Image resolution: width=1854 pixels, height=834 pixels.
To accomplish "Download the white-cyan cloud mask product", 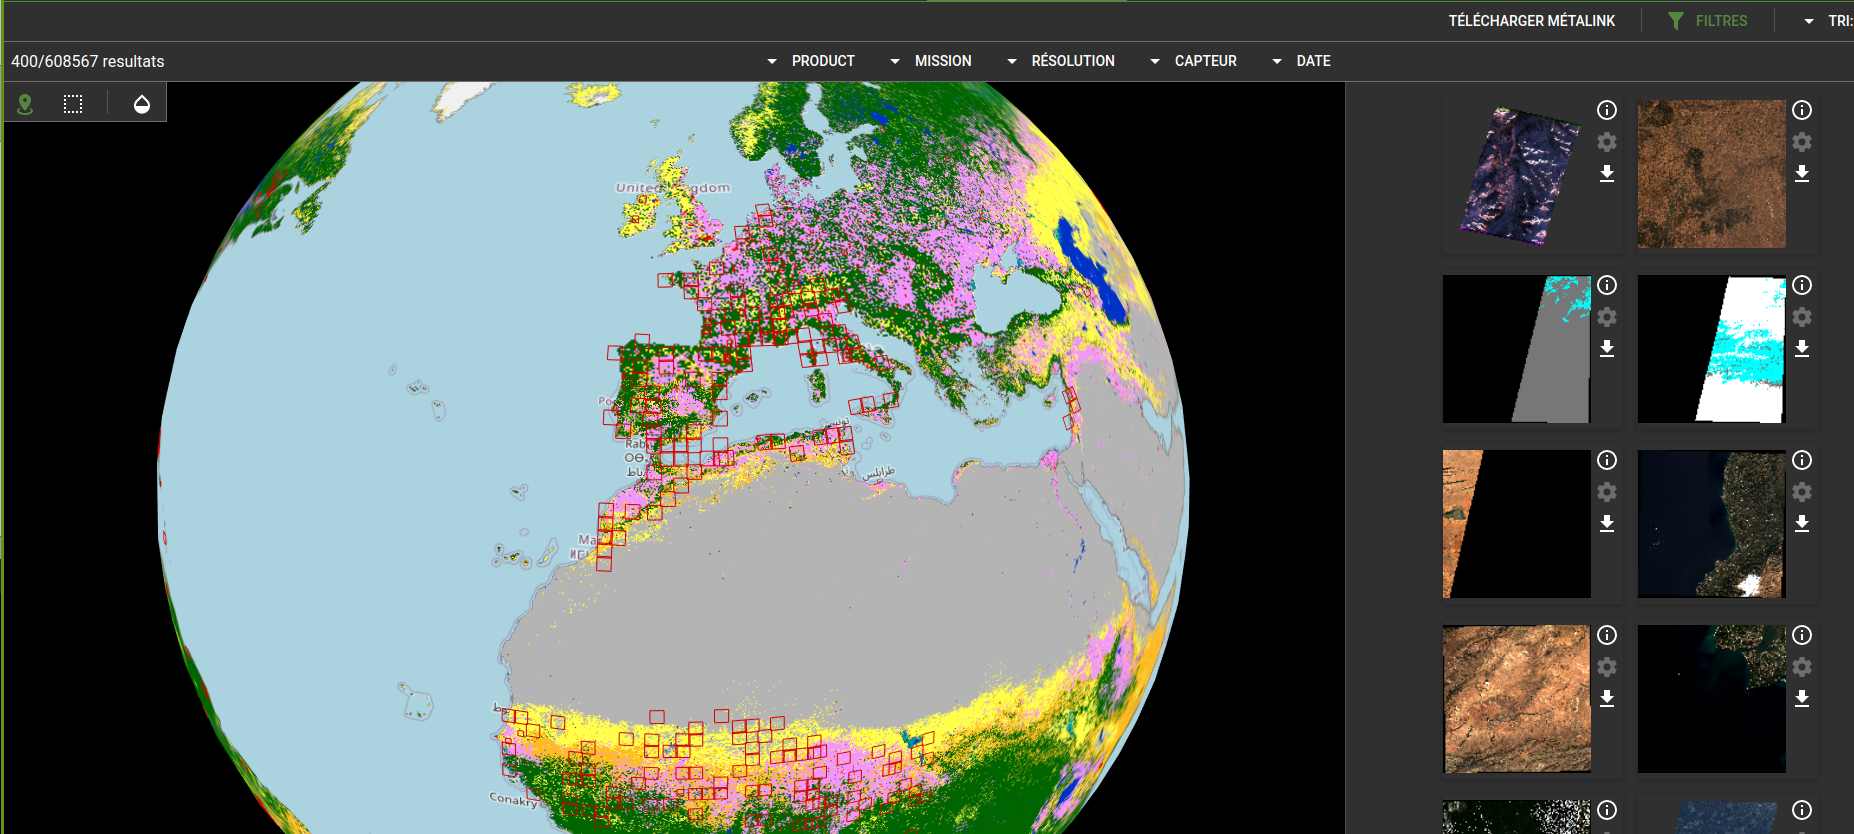I will (1802, 349).
